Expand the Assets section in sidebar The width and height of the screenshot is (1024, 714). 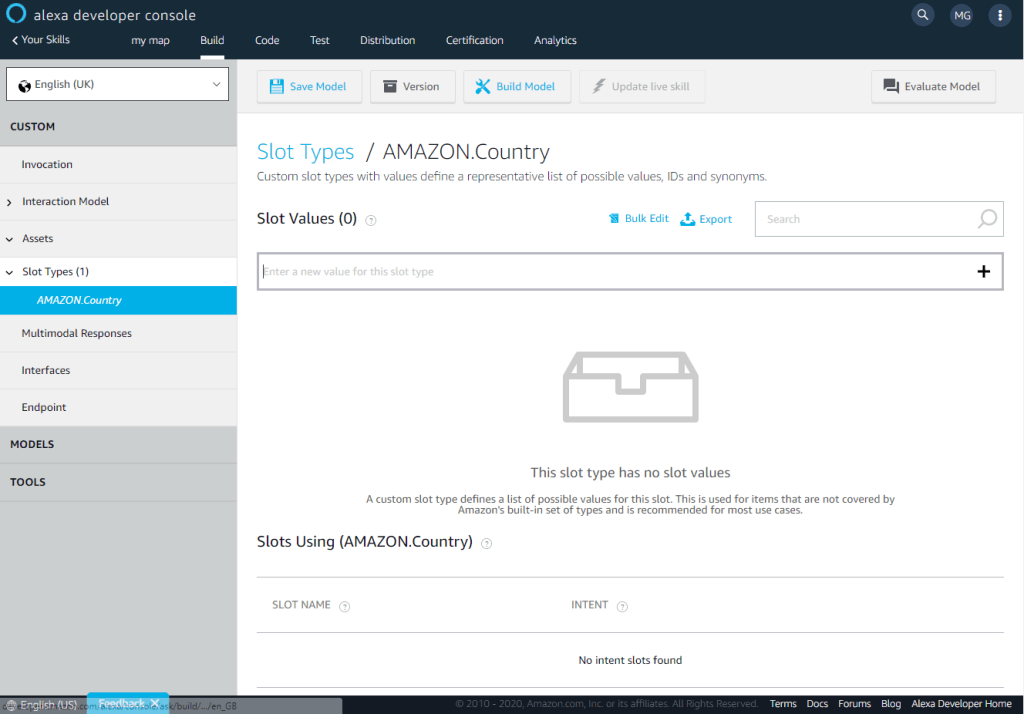point(38,239)
